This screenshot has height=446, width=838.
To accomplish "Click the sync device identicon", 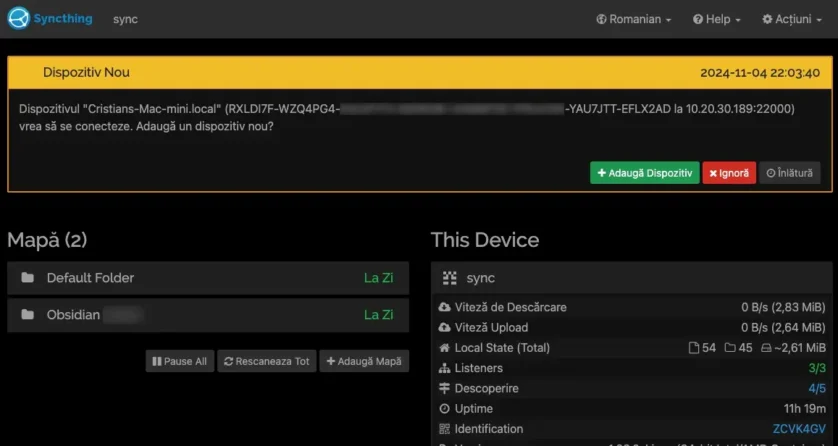I will pos(449,278).
